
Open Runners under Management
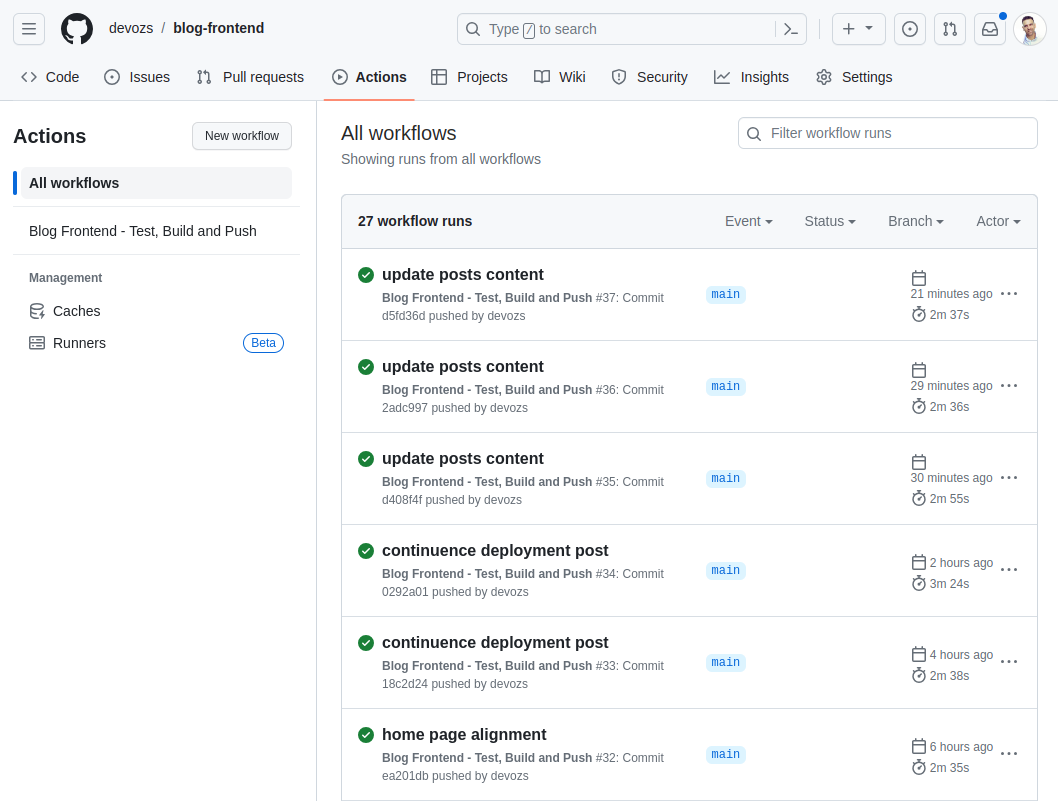tap(67, 343)
